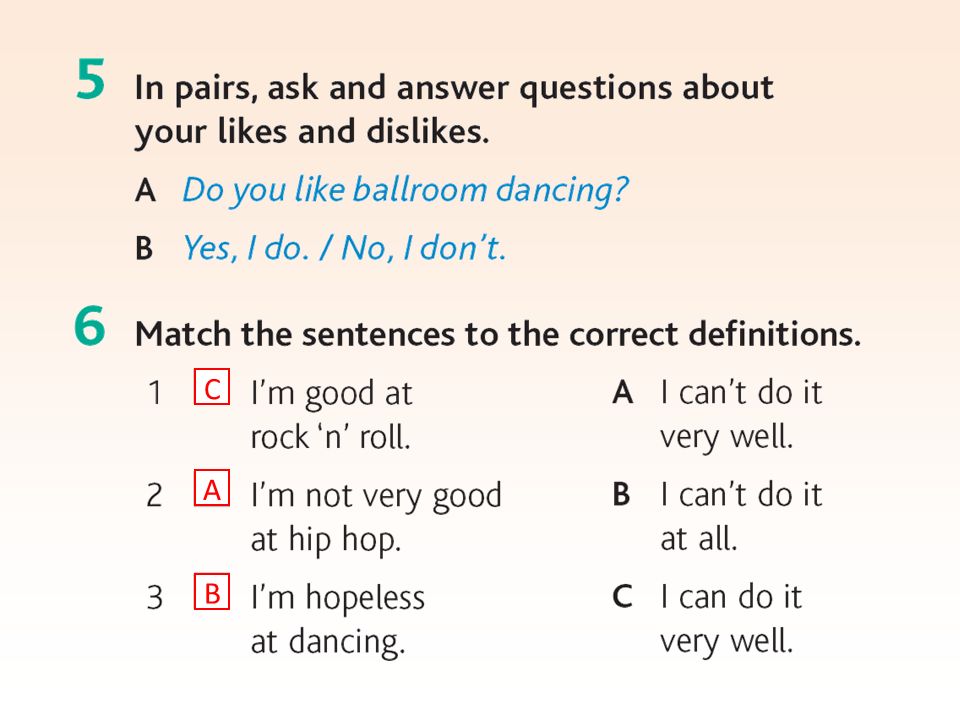The width and height of the screenshot is (960, 720).
Task: Click the green exercise number 5
Action: pos(91,78)
